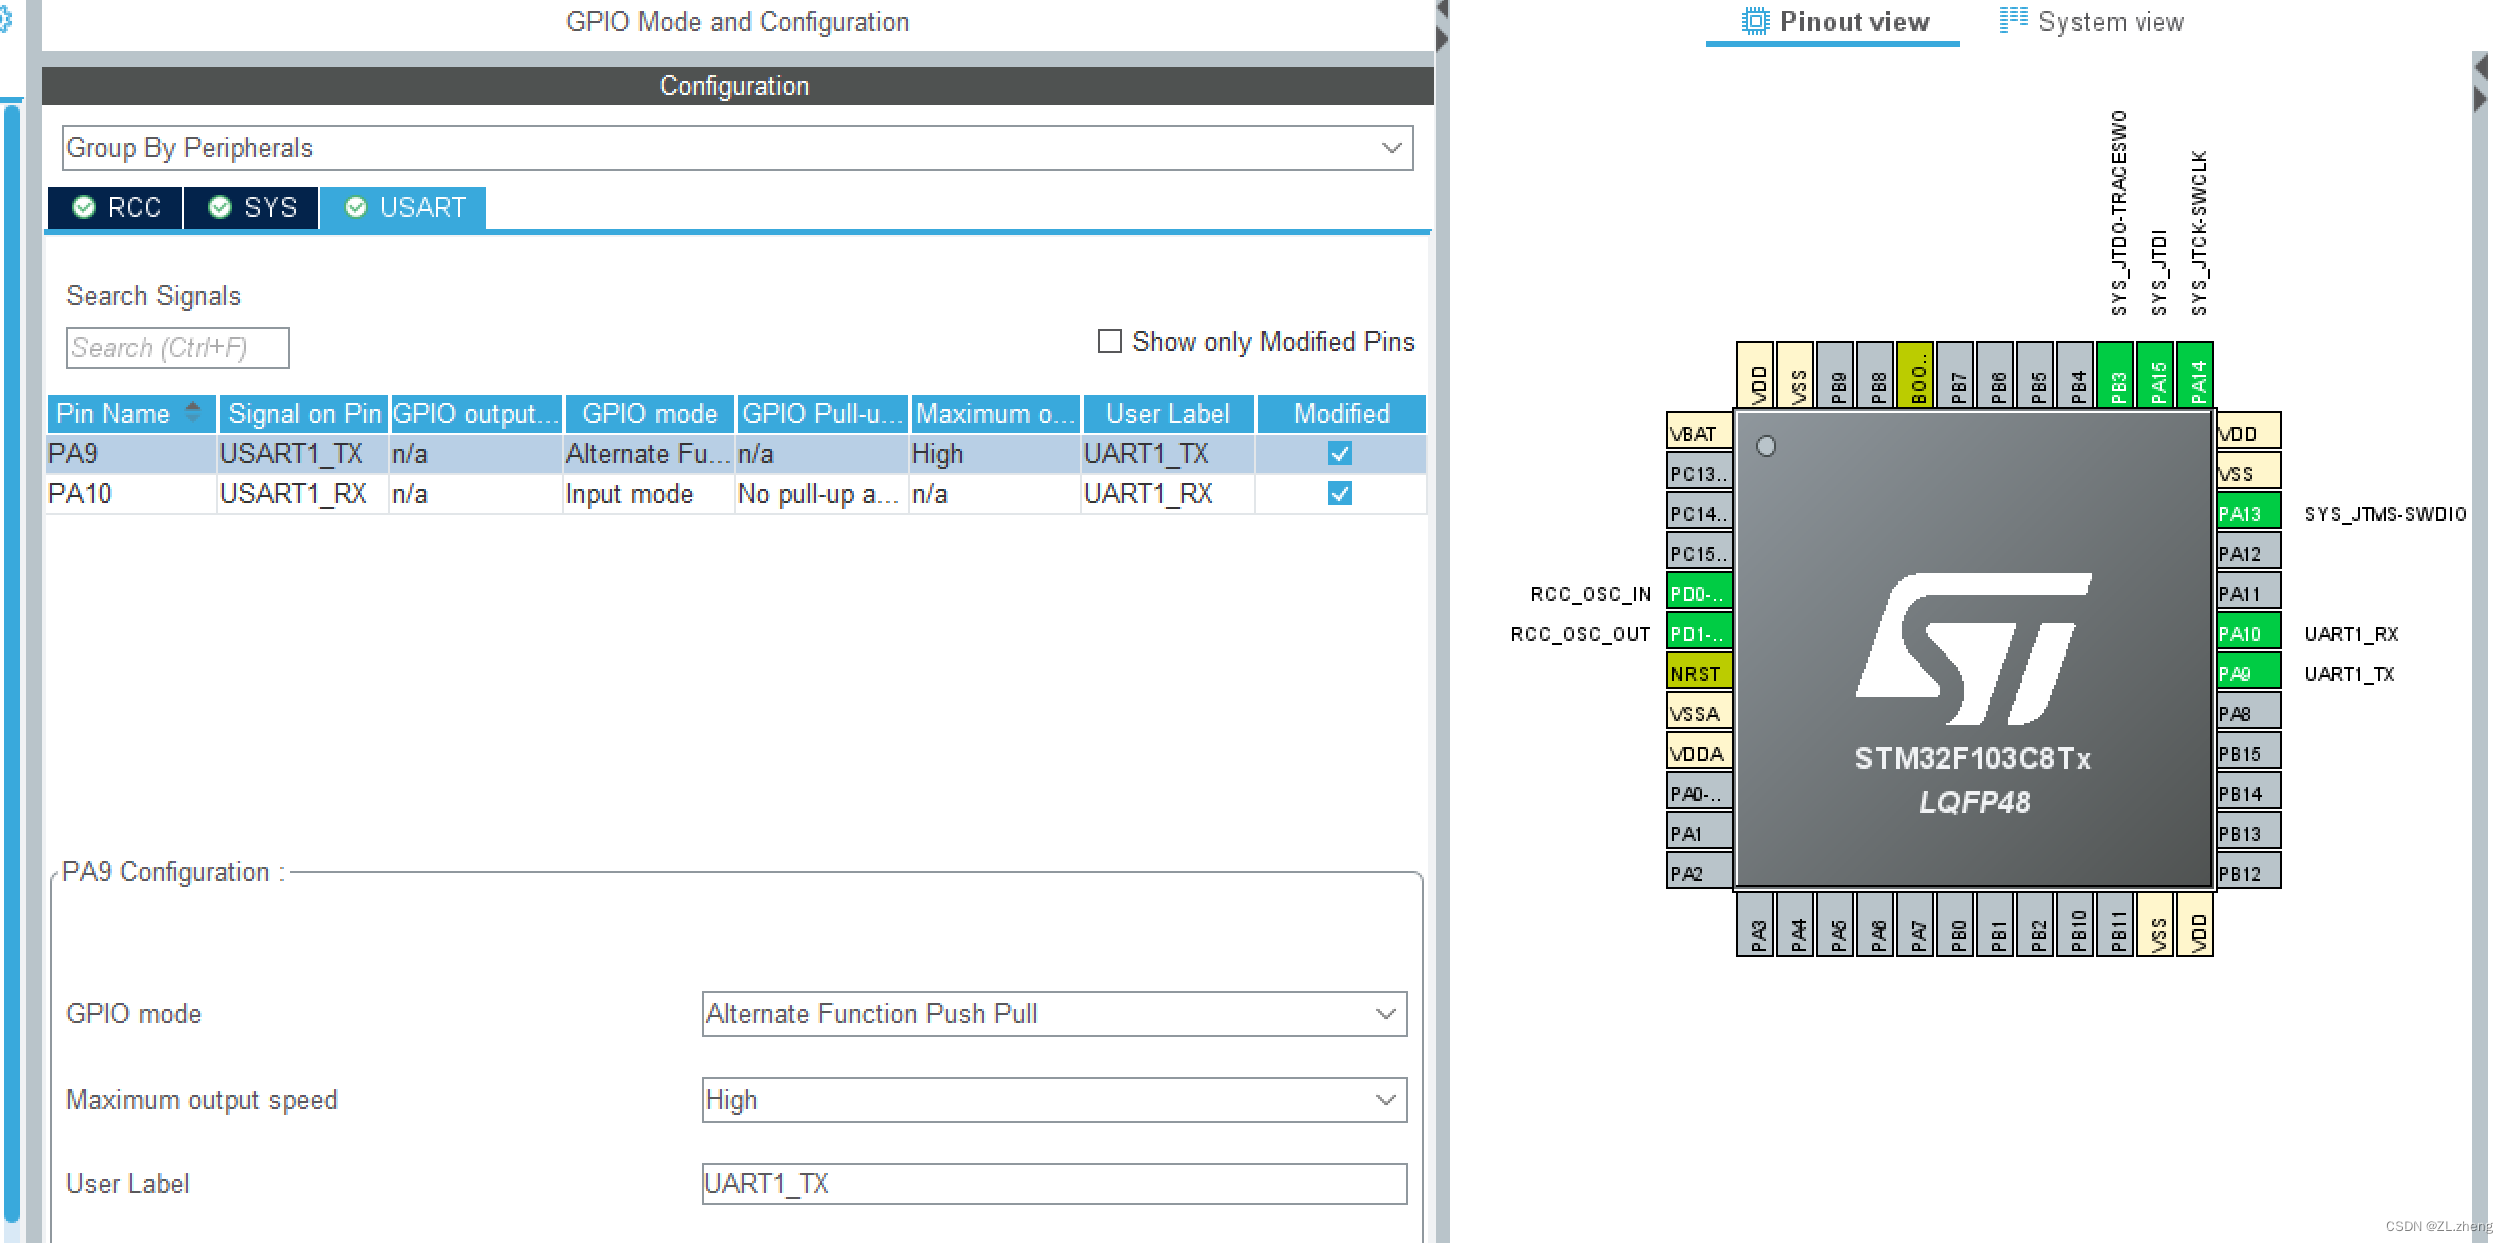Screen dimensions: 2508x1243
Task: Select the USART tab
Action: (404, 208)
